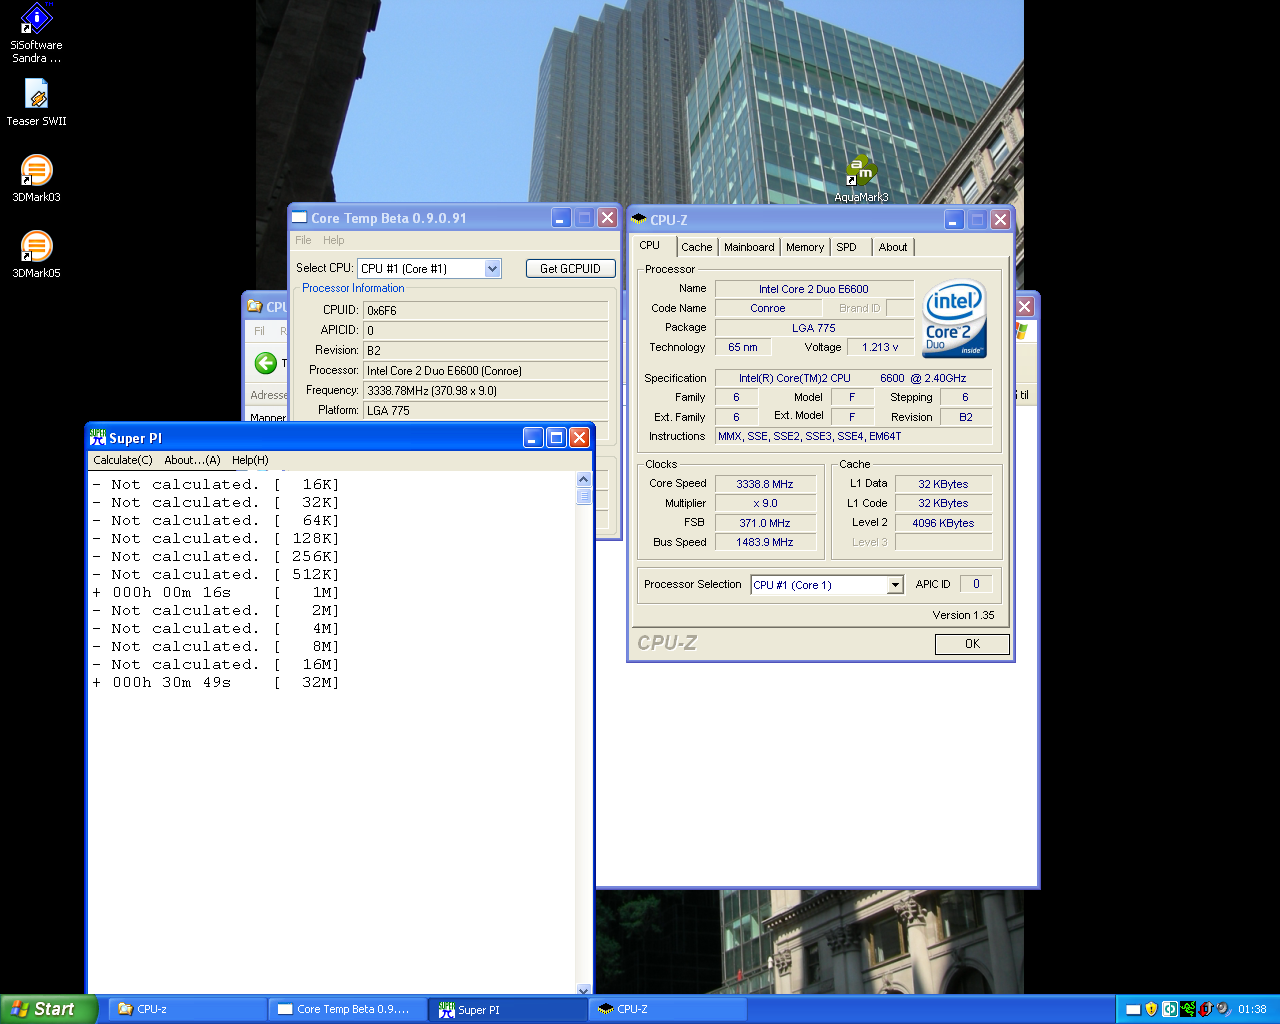This screenshot has height=1024, width=1280.
Task: Click the 1M result line in Super PI
Action: (x=215, y=592)
